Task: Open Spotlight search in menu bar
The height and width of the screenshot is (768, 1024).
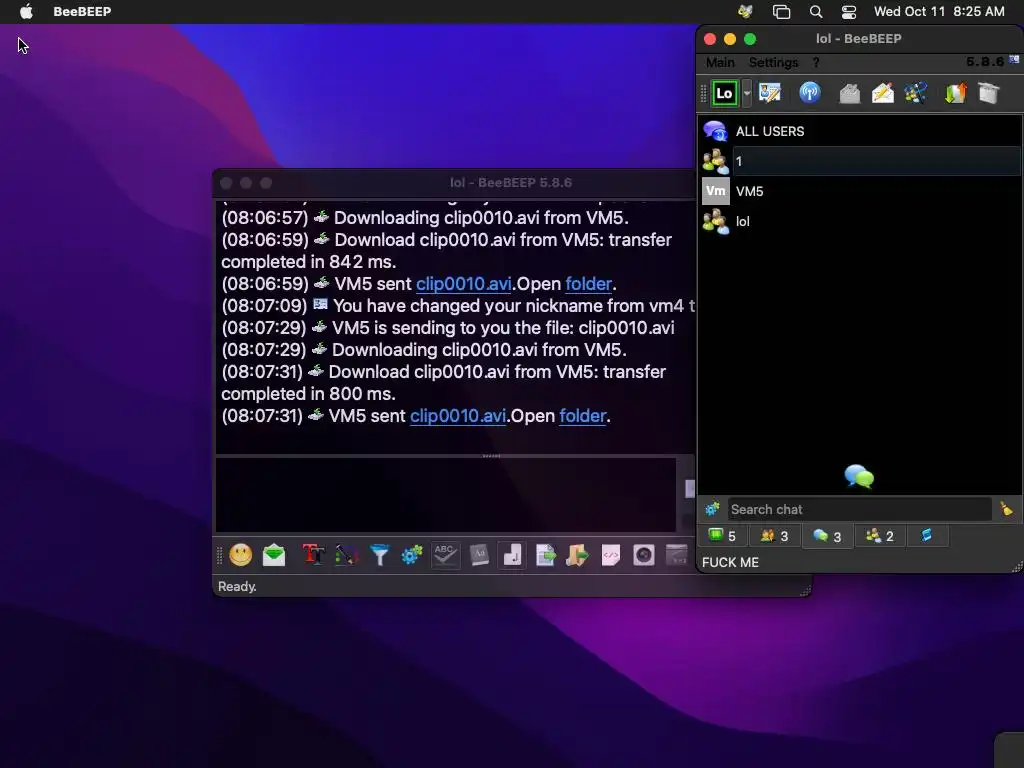Action: click(816, 11)
